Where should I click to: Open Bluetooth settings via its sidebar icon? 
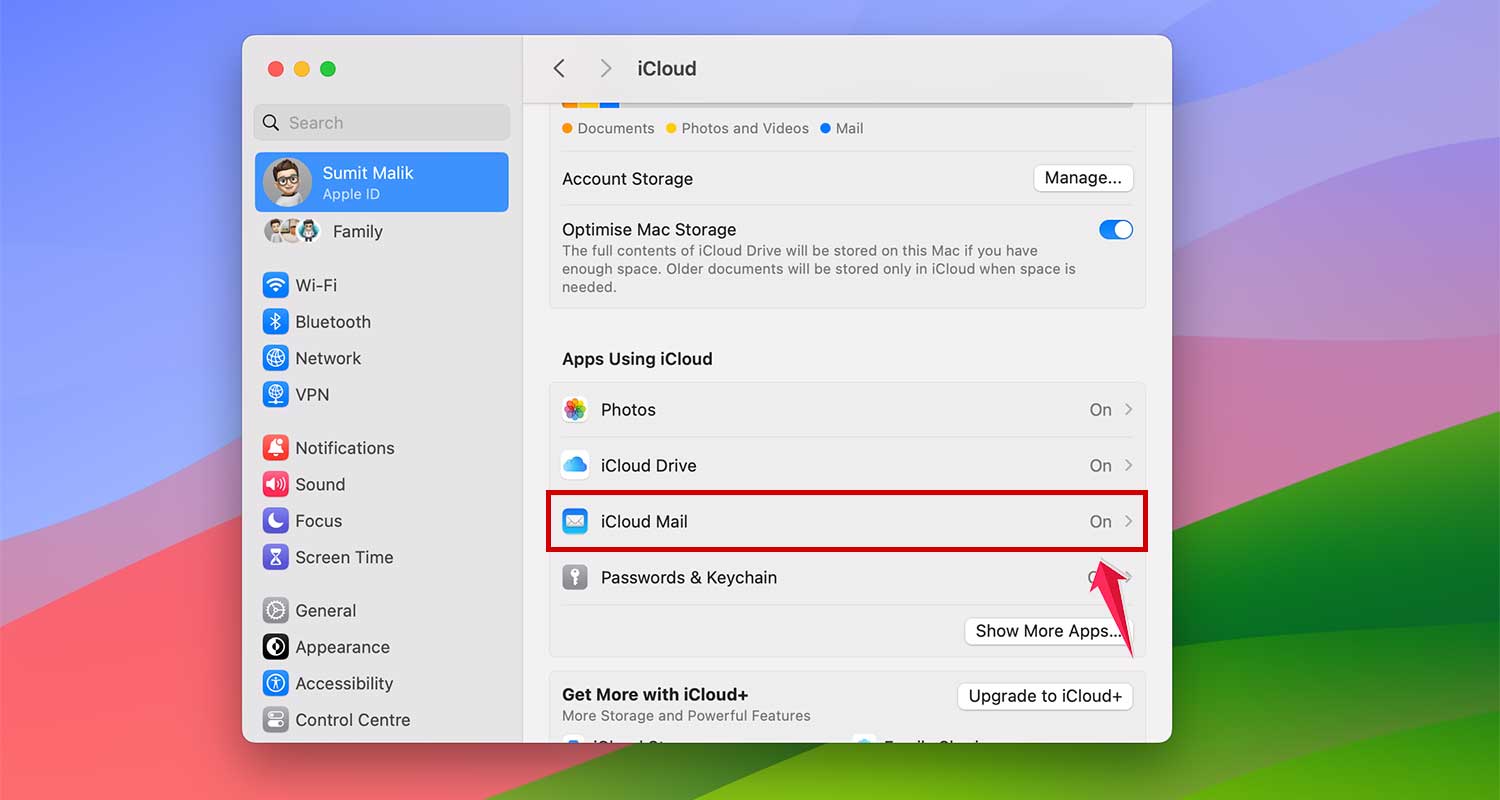coord(275,321)
